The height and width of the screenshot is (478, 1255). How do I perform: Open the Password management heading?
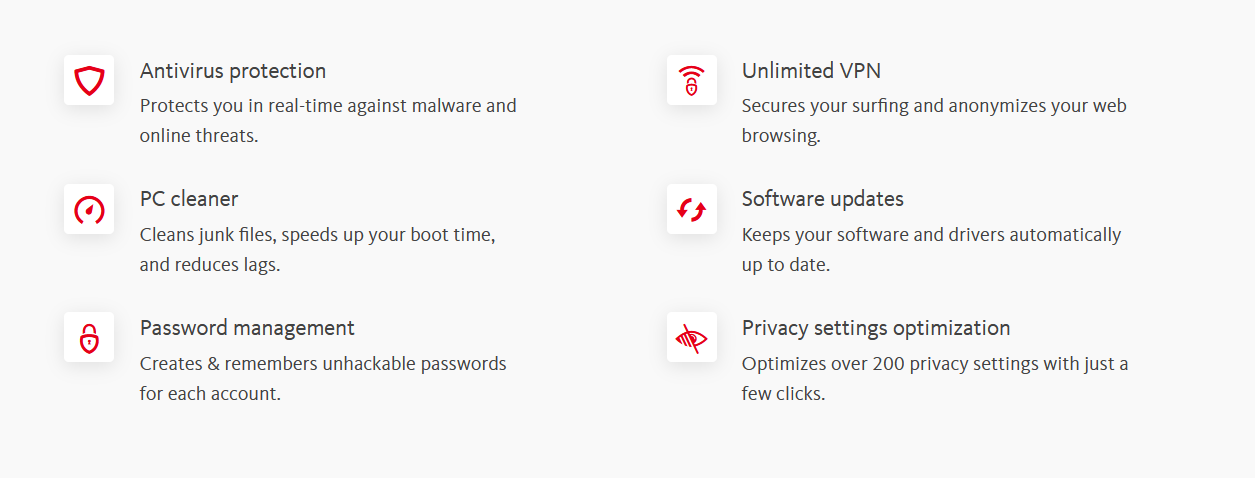coord(246,328)
